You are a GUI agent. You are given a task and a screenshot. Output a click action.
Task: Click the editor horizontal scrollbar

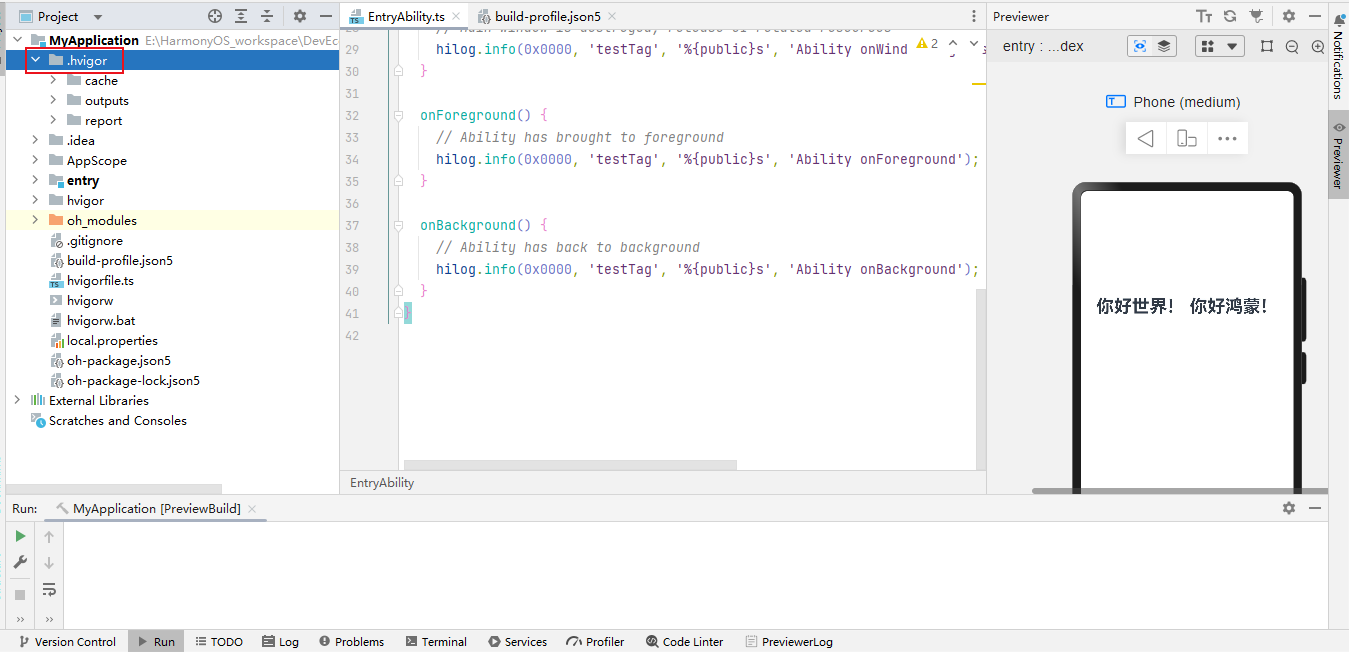(x=570, y=465)
